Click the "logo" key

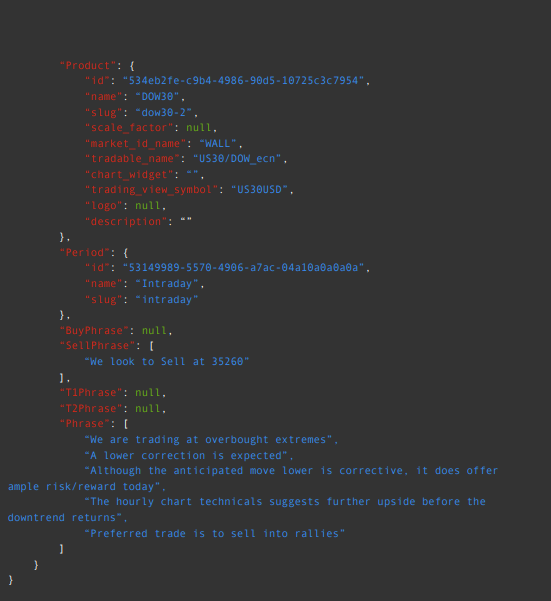(103, 206)
